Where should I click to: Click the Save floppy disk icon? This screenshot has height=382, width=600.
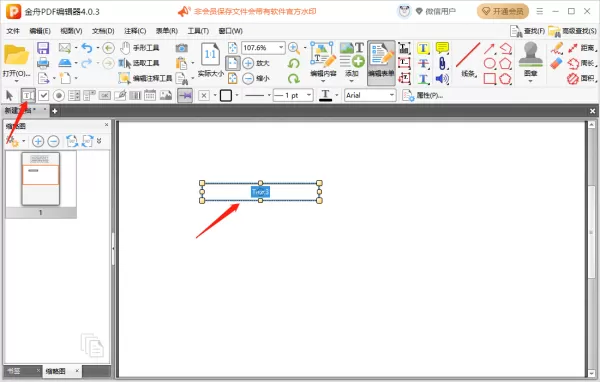(43, 48)
